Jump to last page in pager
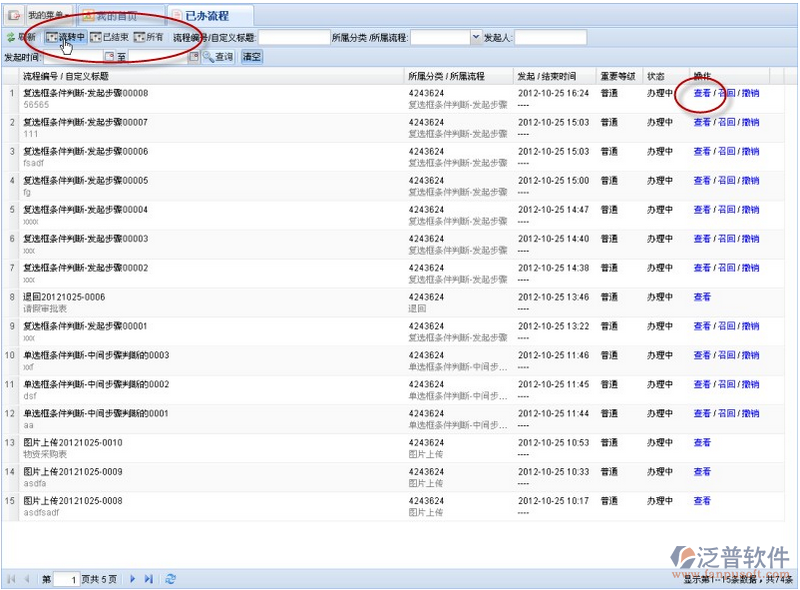Screen dimensions: 800x590 click(149, 579)
